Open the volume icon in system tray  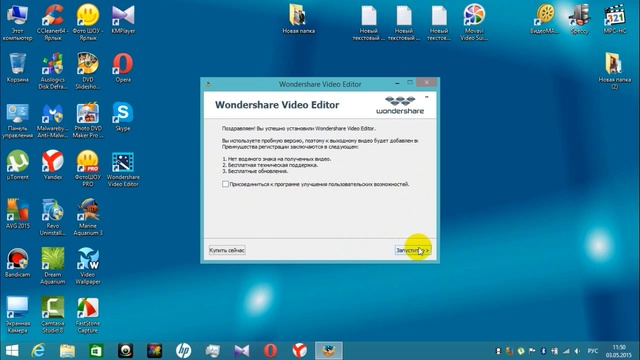point(577,351)
